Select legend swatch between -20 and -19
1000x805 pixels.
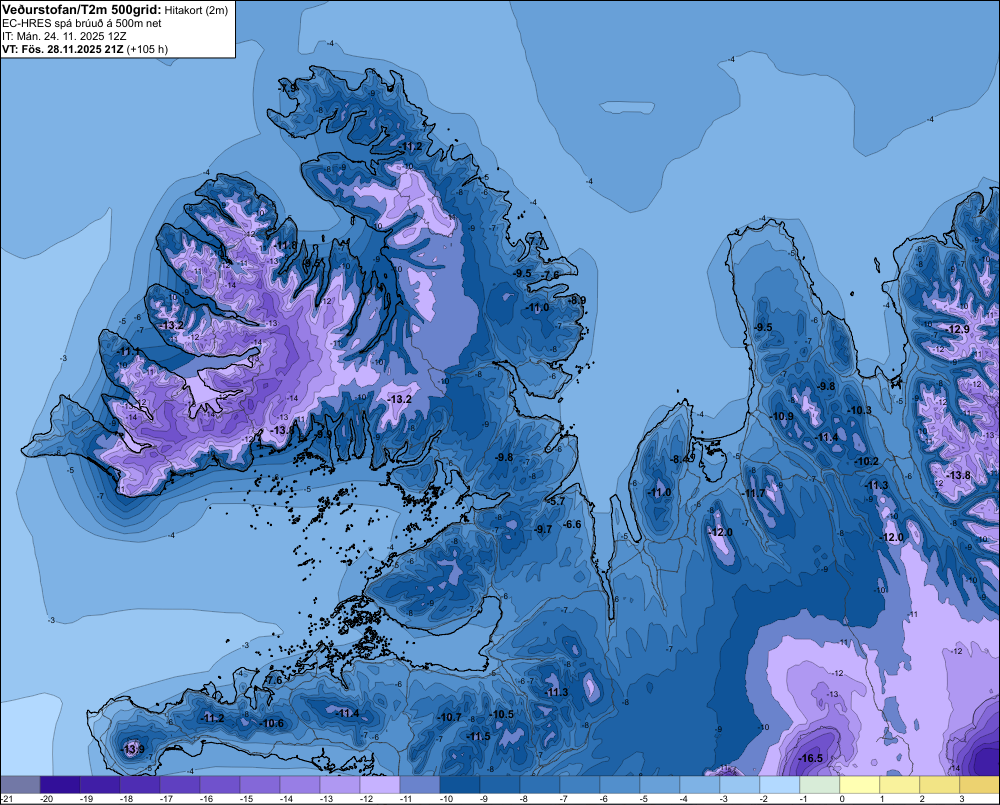pyautogui.click(x=60, y=784)
